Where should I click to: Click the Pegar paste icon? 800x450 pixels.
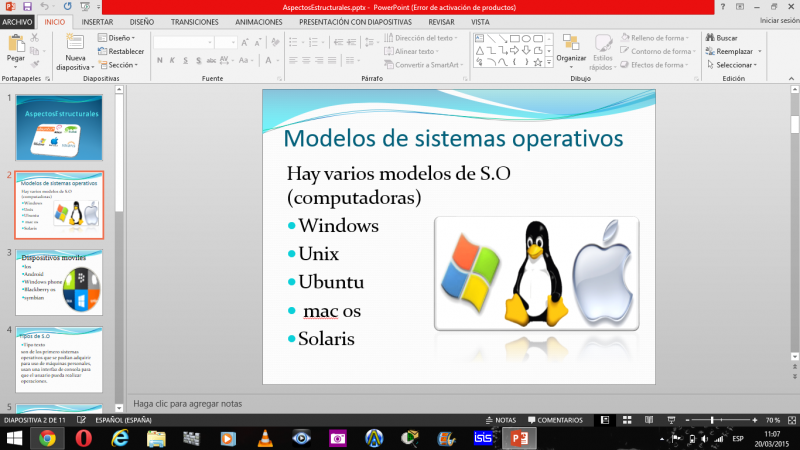(16, 44)
